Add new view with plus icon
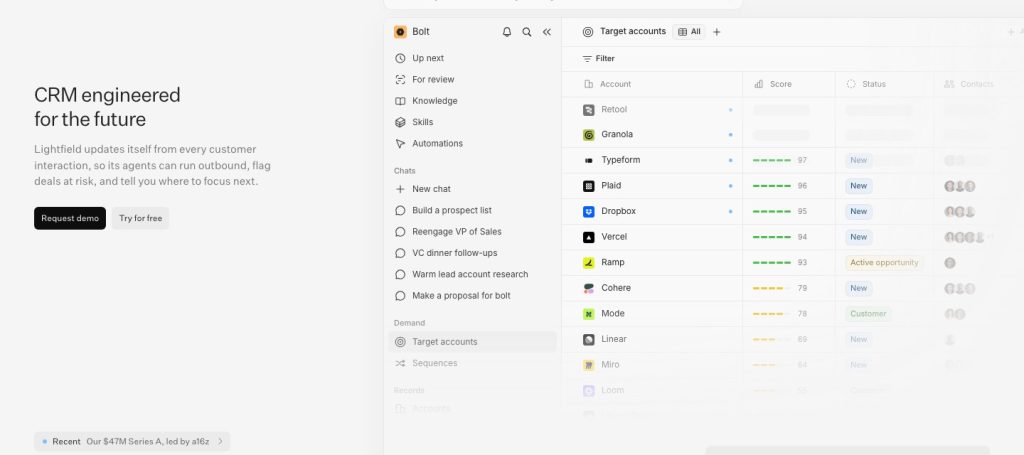1024x455 pixels. 716,32
